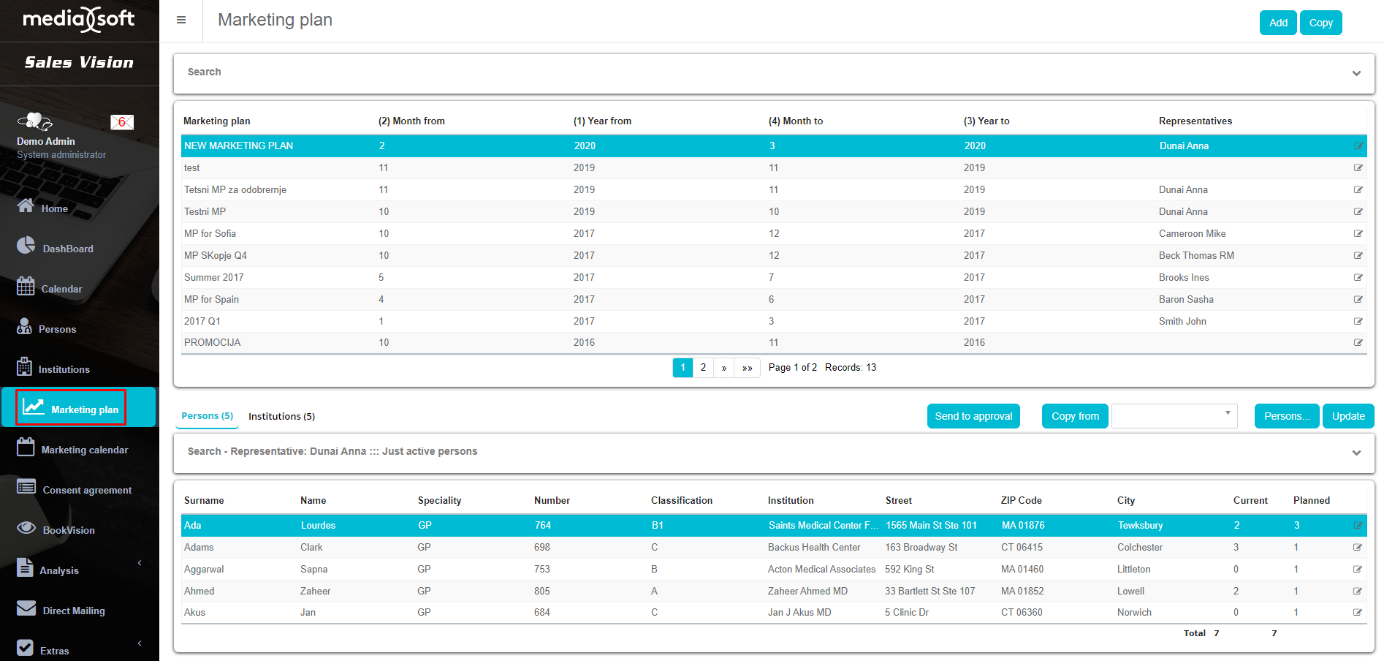Go to page 2 of records
This screenshot has width=1384, height=661.
(703, 368)
